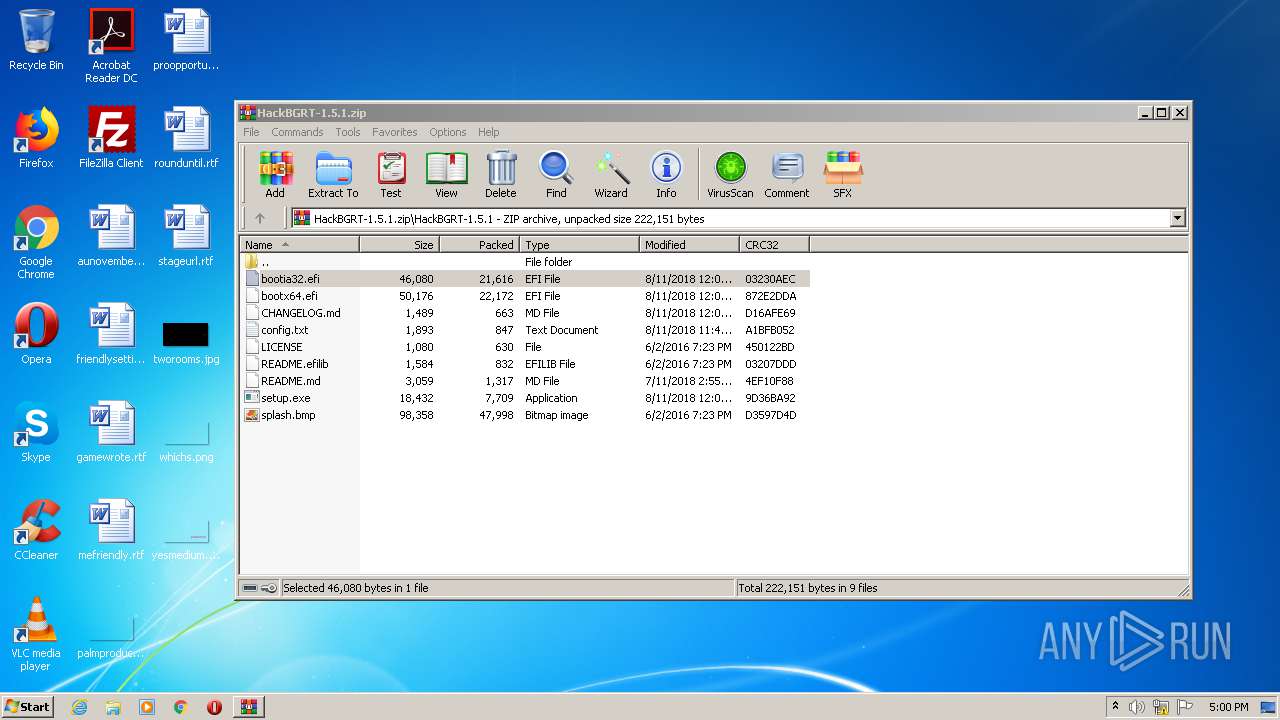Open the Find magnifier tool
Viewport: 1280px width, 720px height.
556,175
